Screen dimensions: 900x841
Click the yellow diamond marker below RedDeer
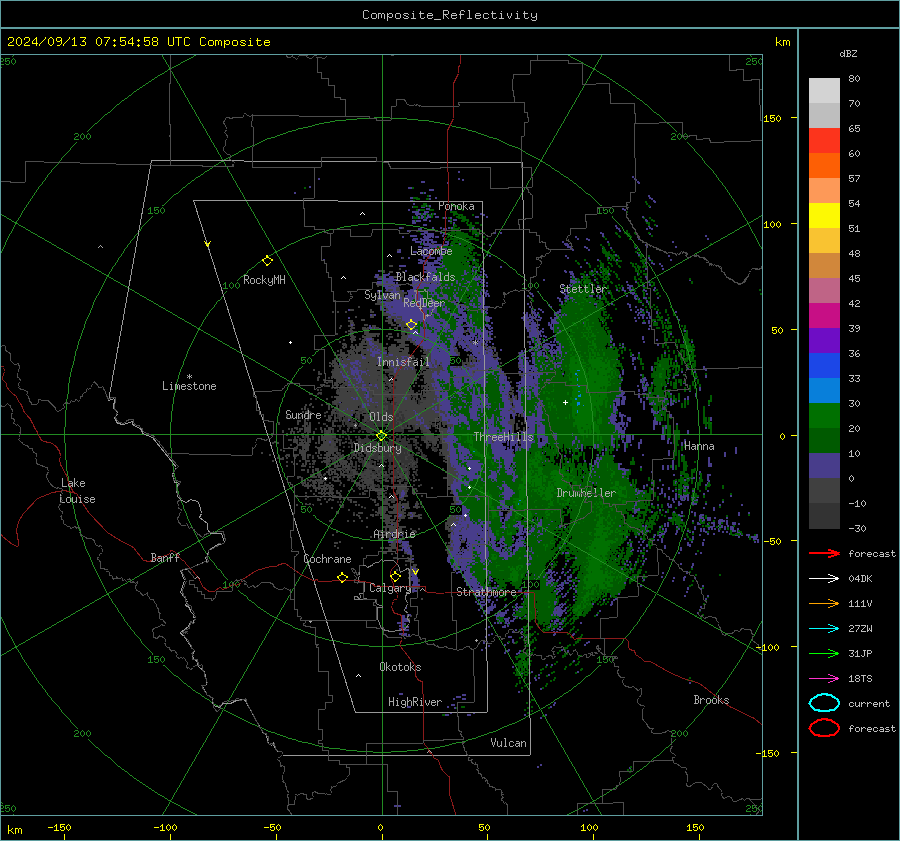point(412,325)
